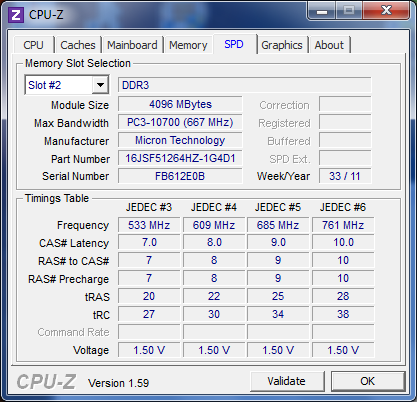Click the tRAS value 28
The width and height of the screenshot is (417, 402).
pyautogui.click(x=343, y=296)
